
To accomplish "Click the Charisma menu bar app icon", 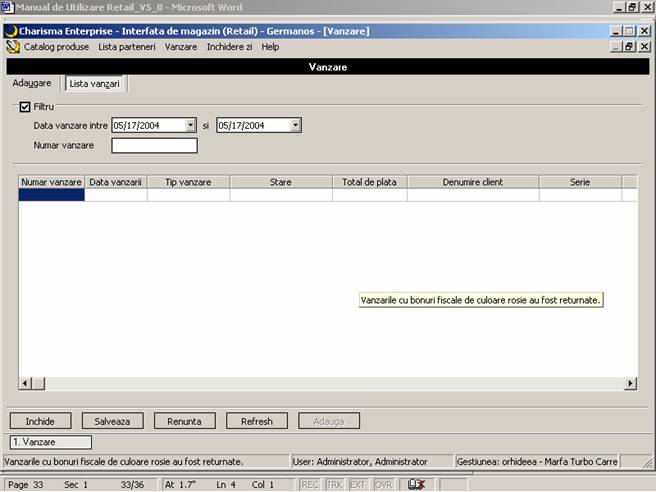I will [x=13, y=47].
